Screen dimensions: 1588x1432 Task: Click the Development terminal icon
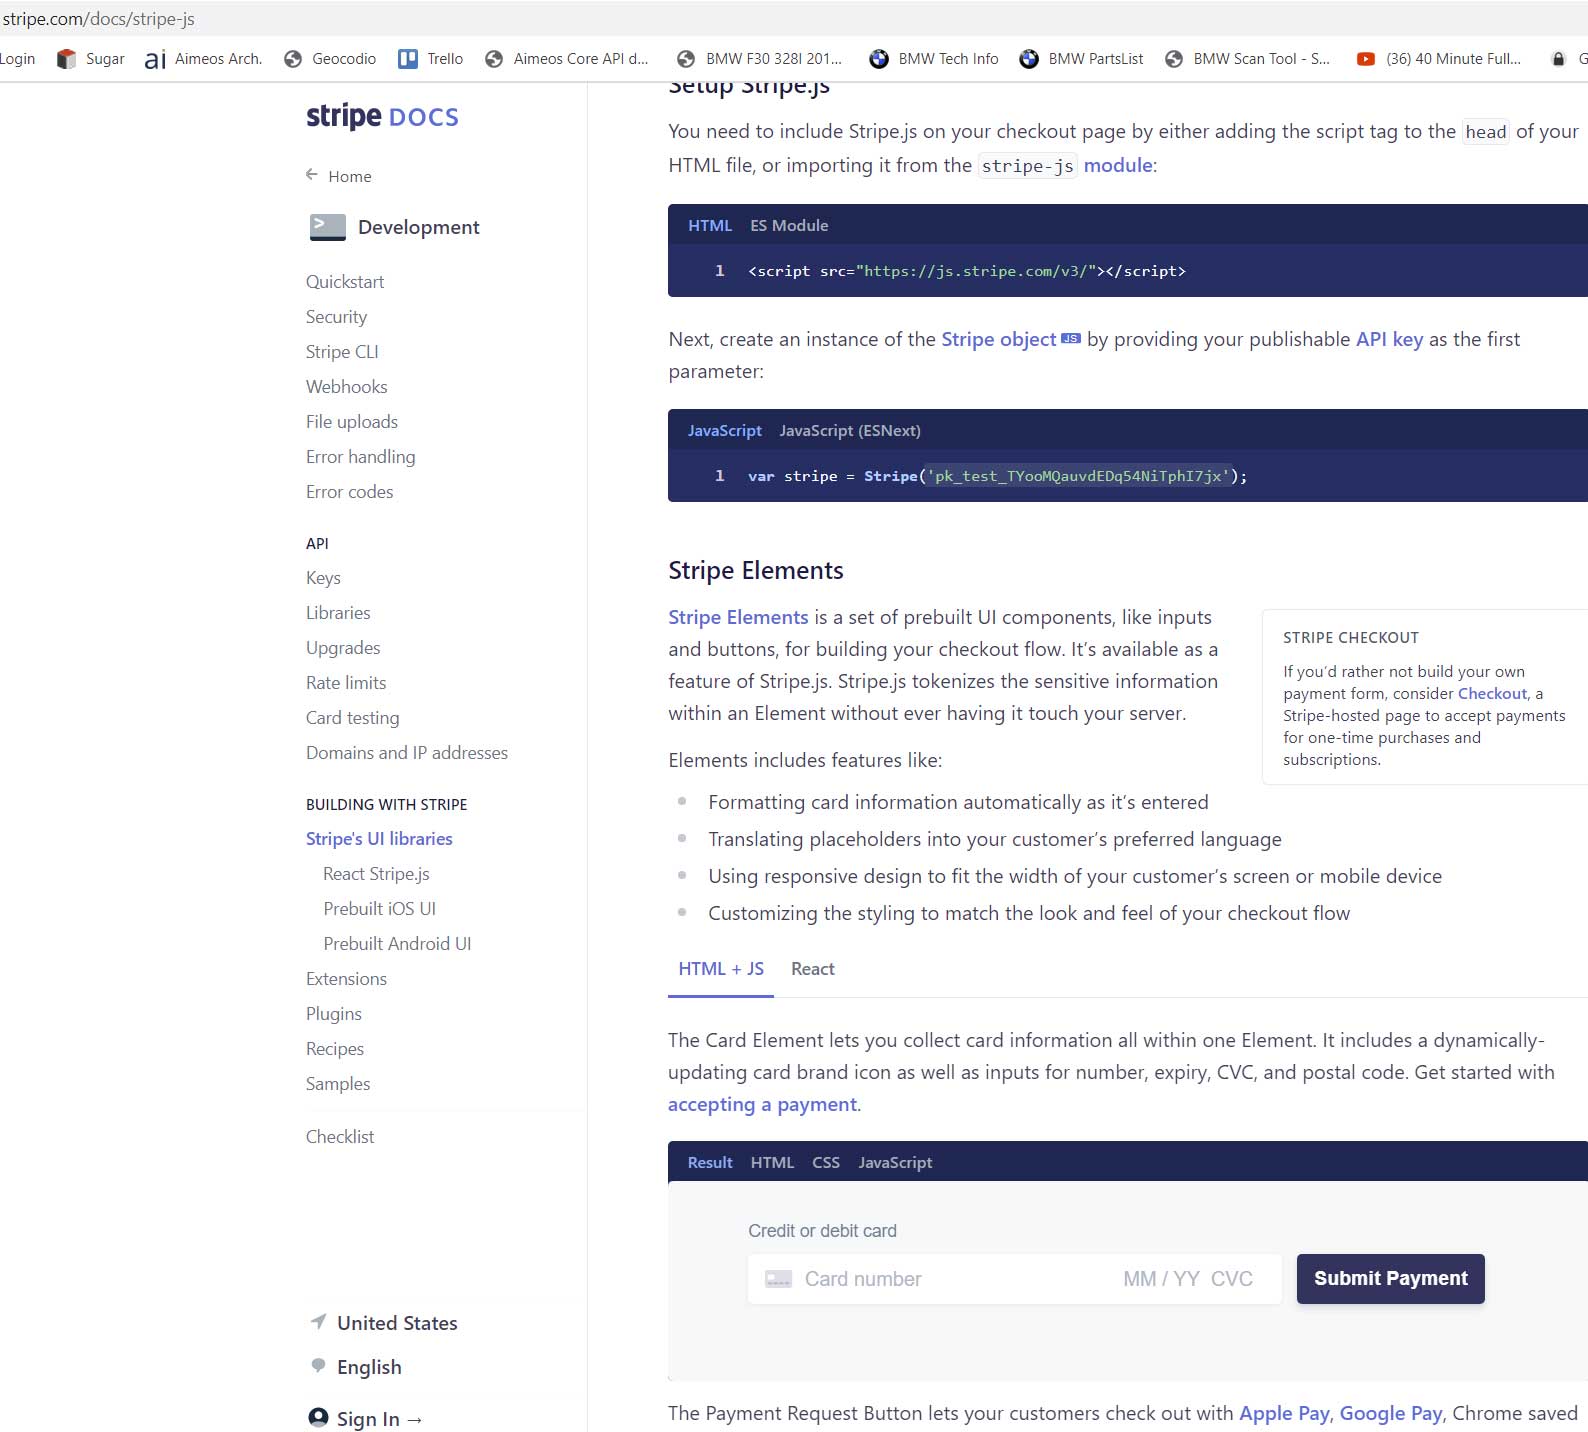(x=328, y=227)
